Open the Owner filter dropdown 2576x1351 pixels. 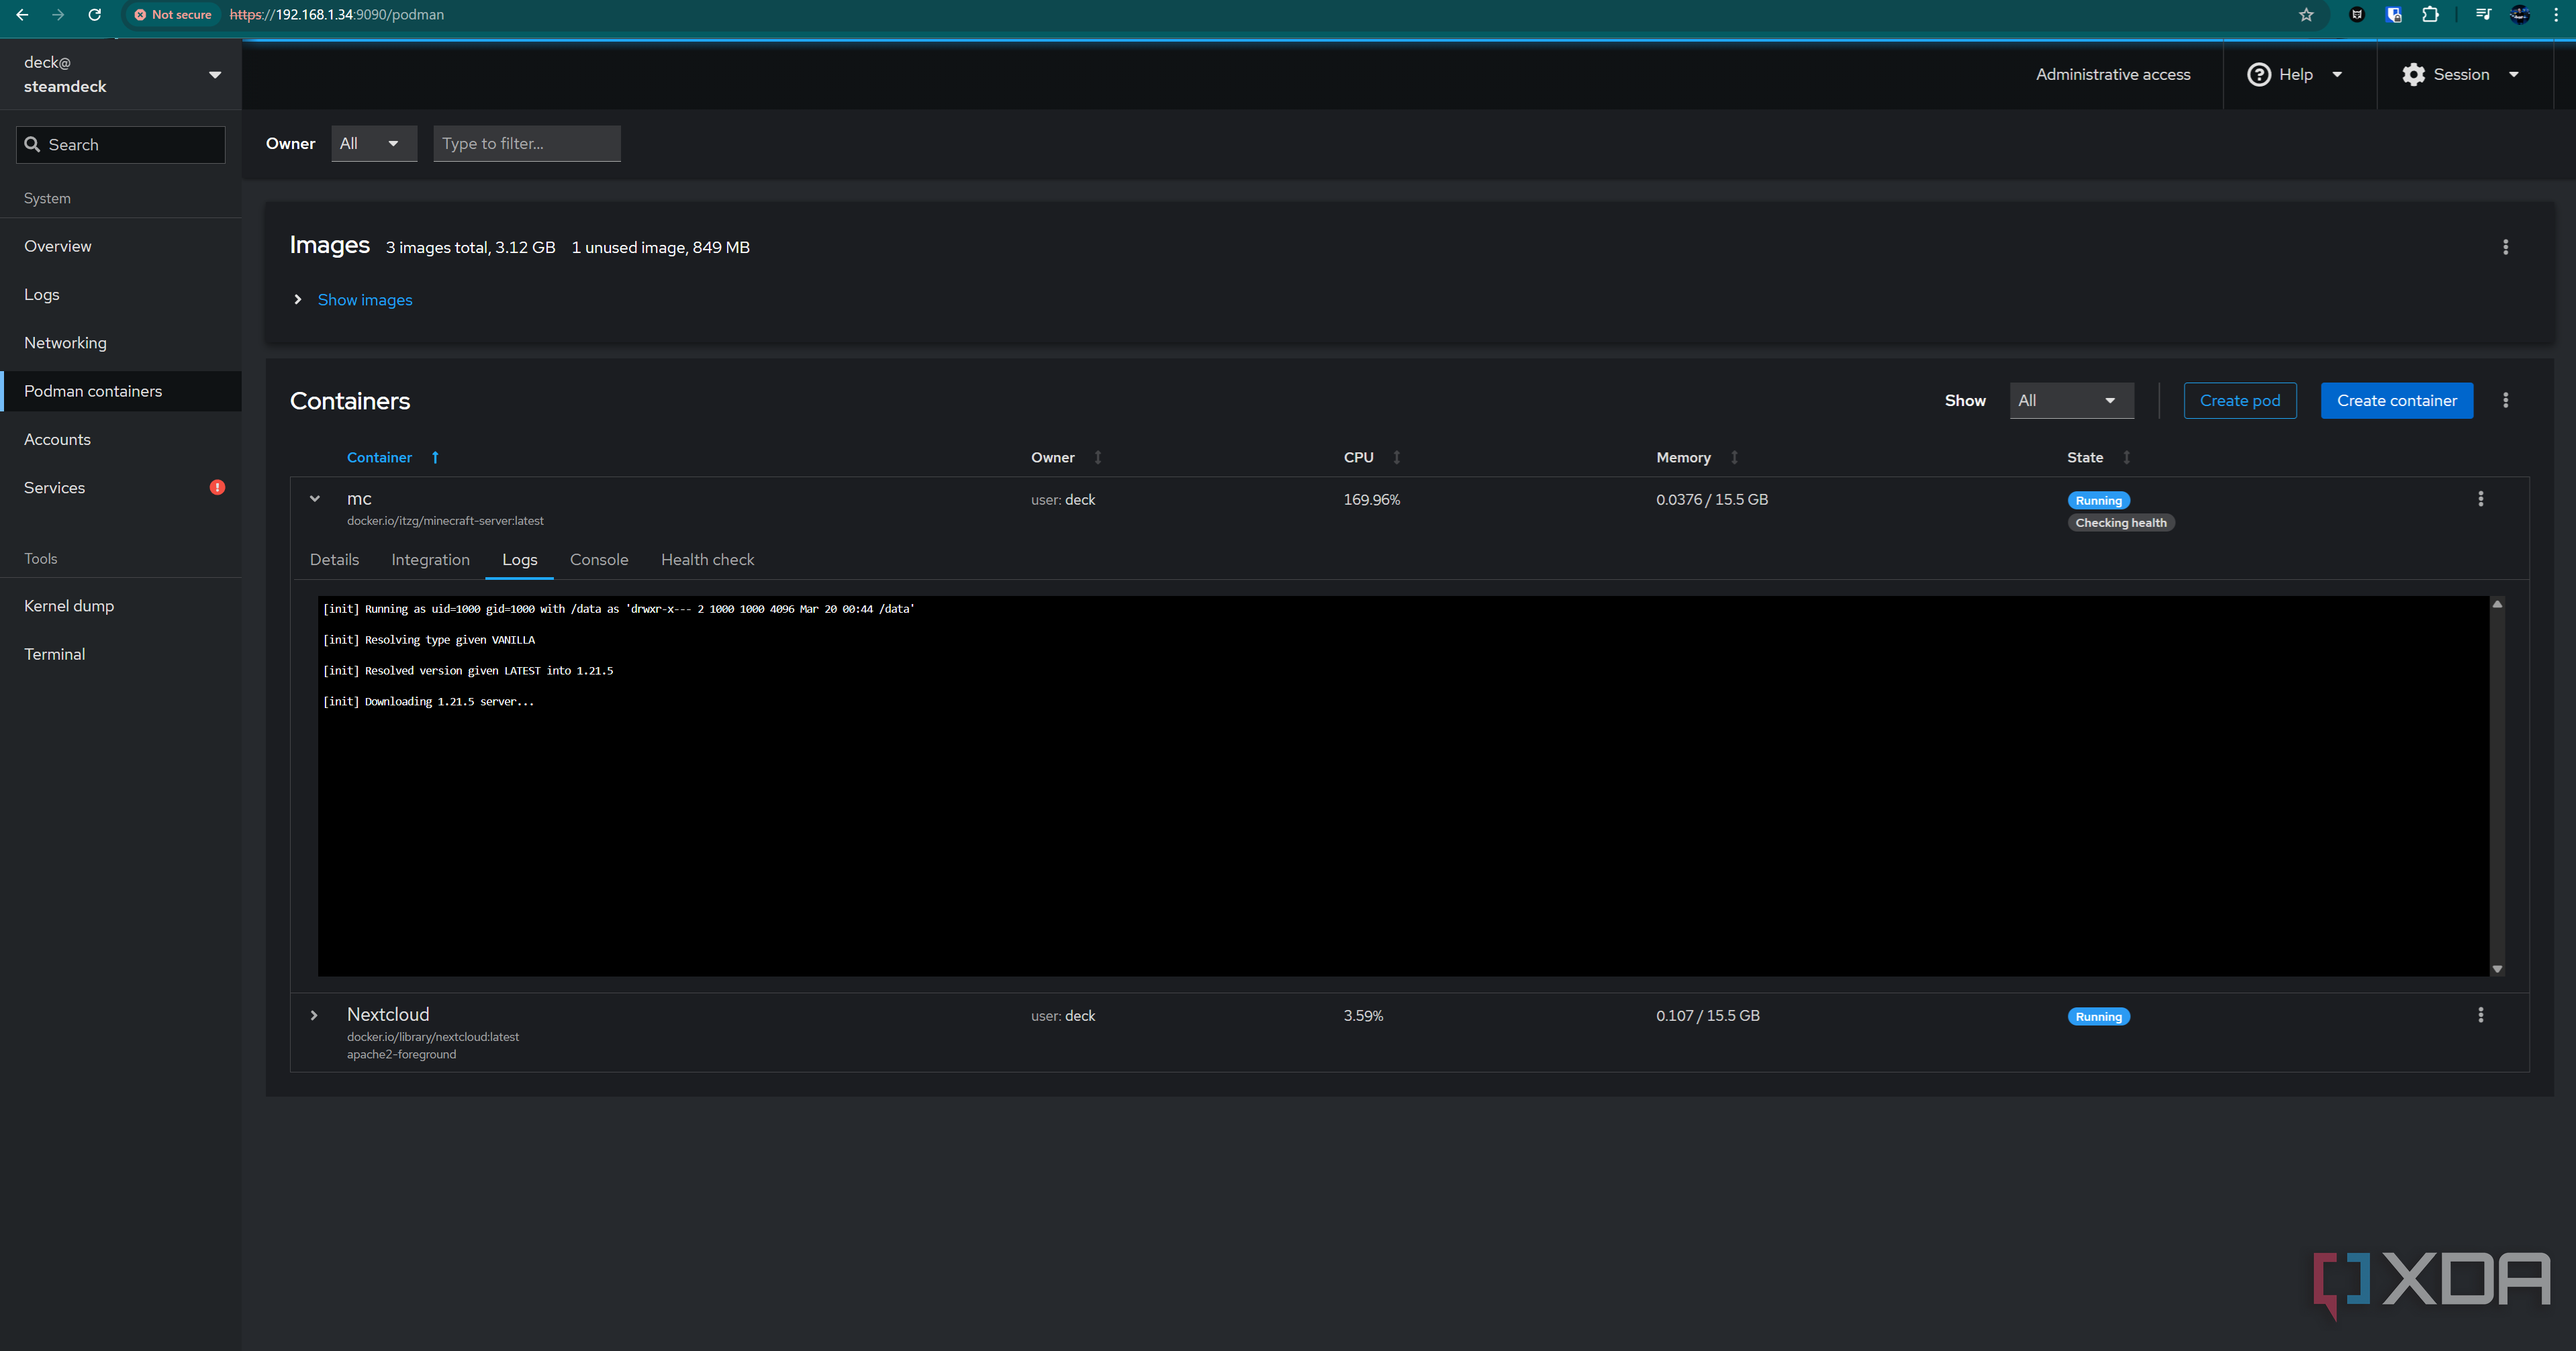point(374,144)
